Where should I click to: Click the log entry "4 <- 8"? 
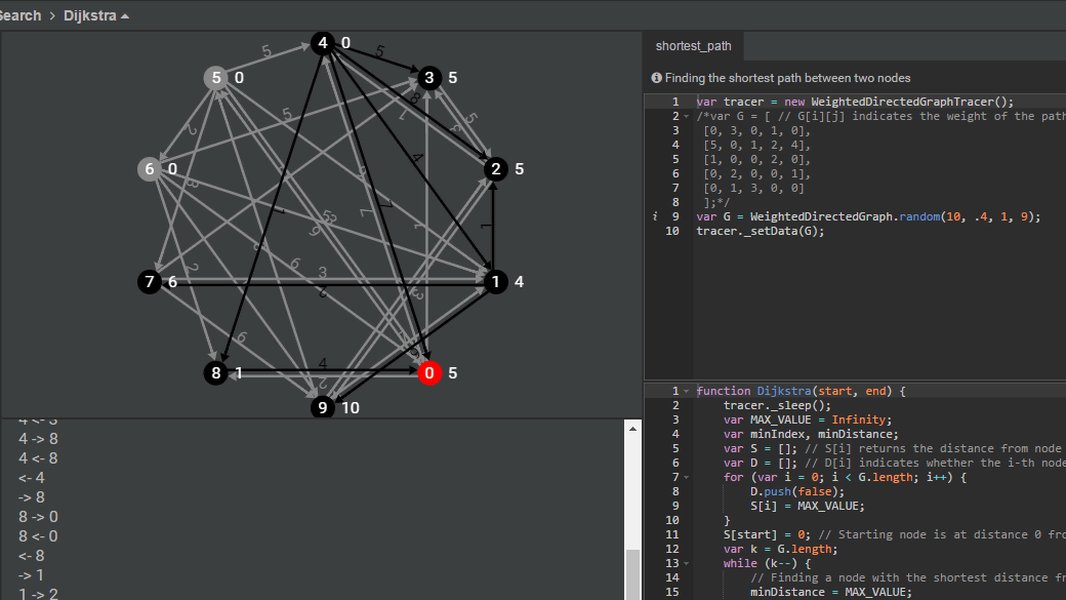38,458
